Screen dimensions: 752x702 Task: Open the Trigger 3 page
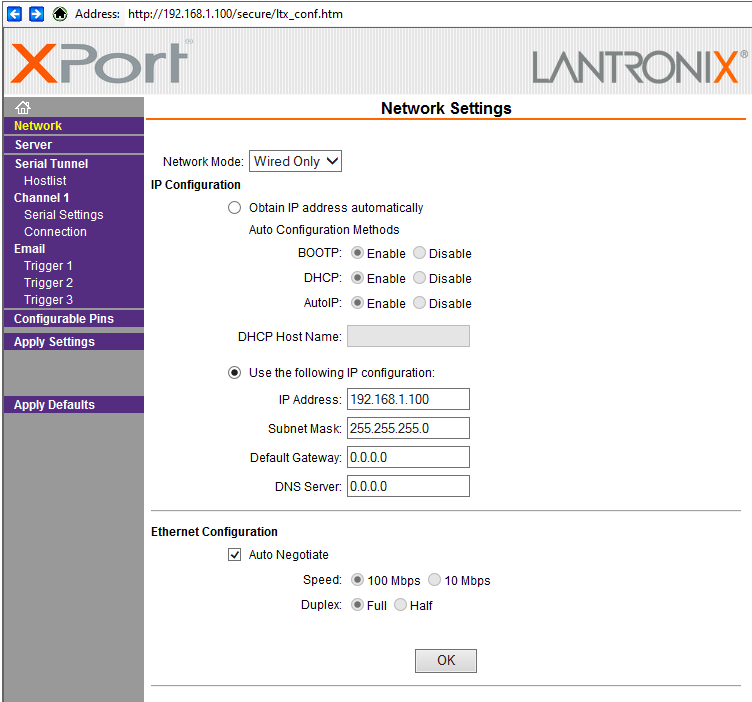48,300
